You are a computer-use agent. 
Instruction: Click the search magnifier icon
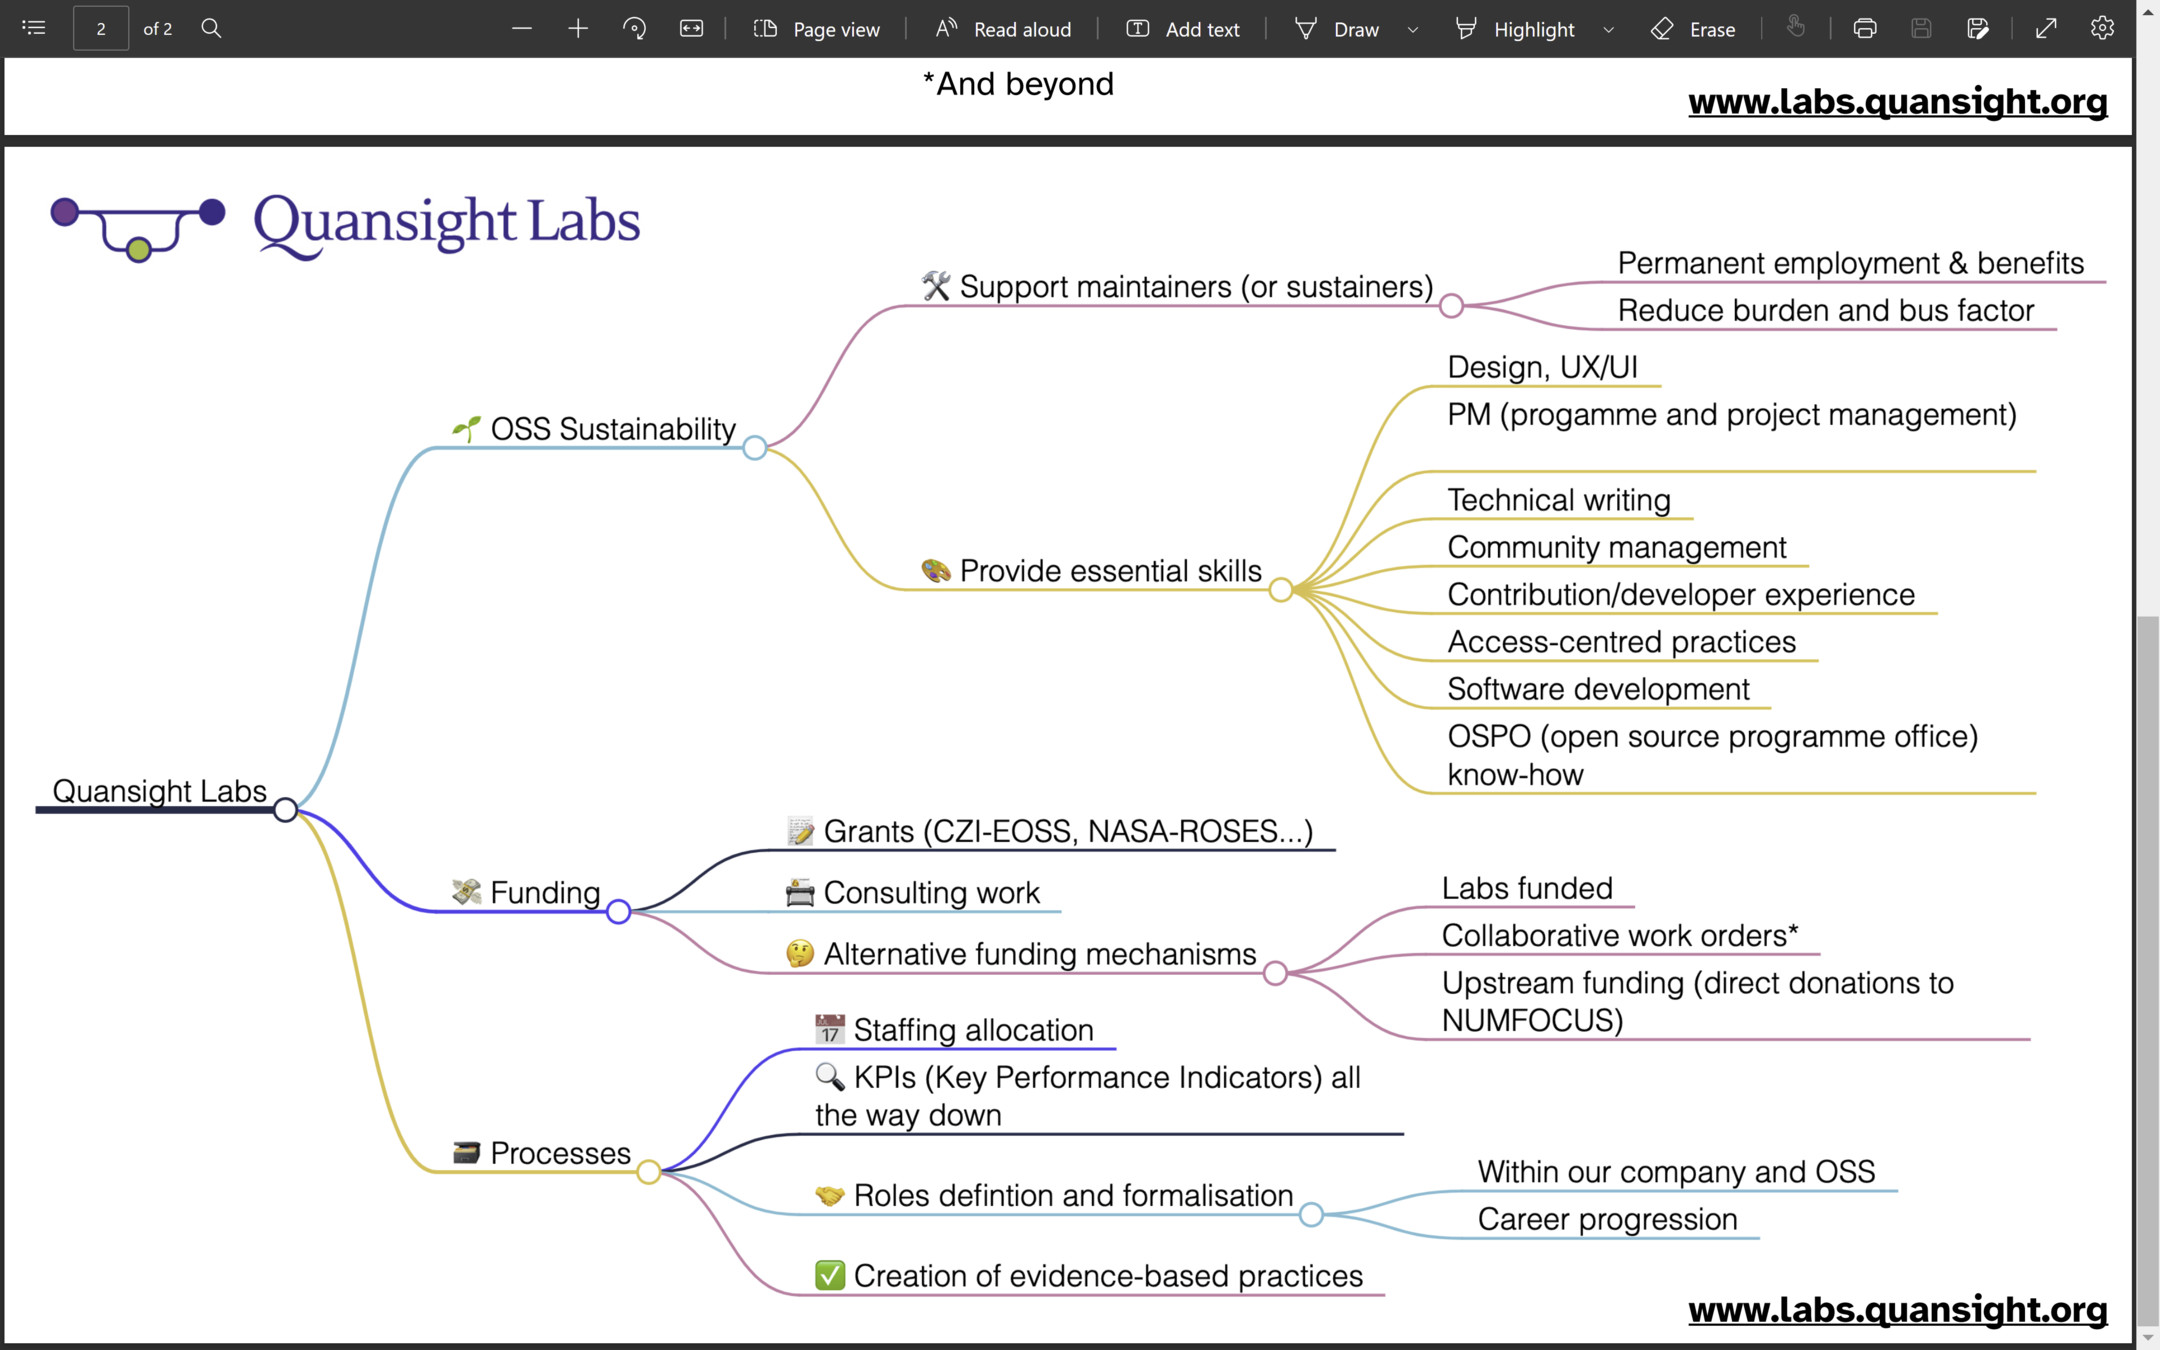click(x=211, y=28)
